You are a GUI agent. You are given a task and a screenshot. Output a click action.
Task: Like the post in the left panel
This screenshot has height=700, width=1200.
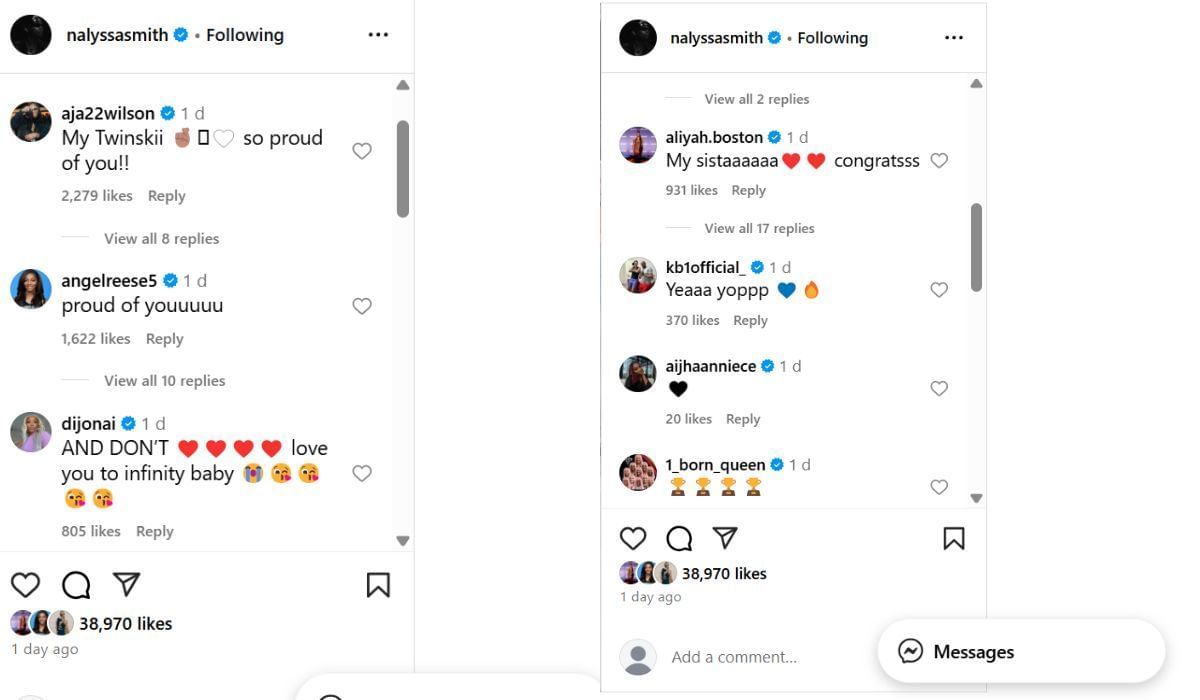click(x=25, y=585)
